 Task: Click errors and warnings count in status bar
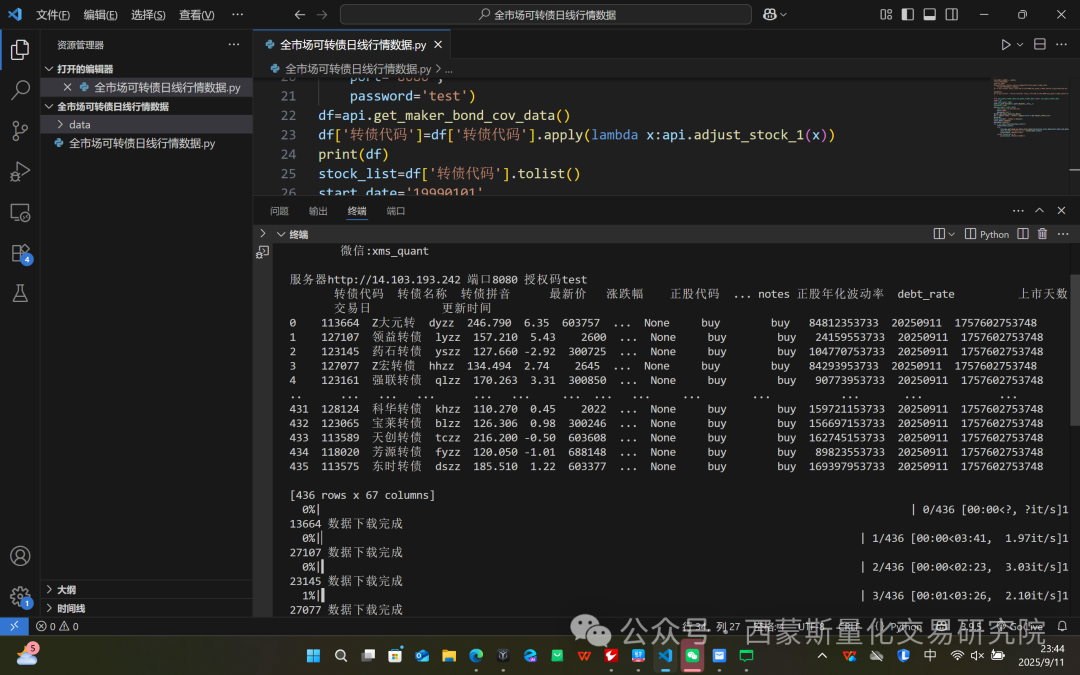pyautogui.click(x=57, y=626)
